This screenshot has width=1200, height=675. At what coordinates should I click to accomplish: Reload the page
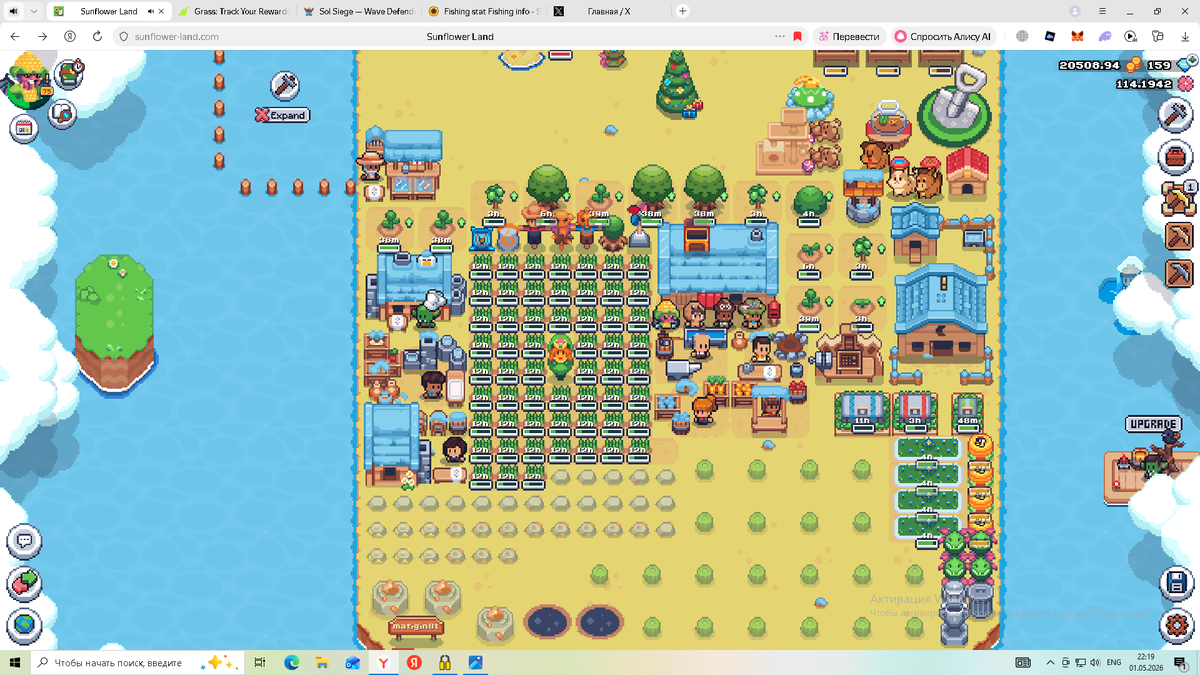(x=97, y=36)
